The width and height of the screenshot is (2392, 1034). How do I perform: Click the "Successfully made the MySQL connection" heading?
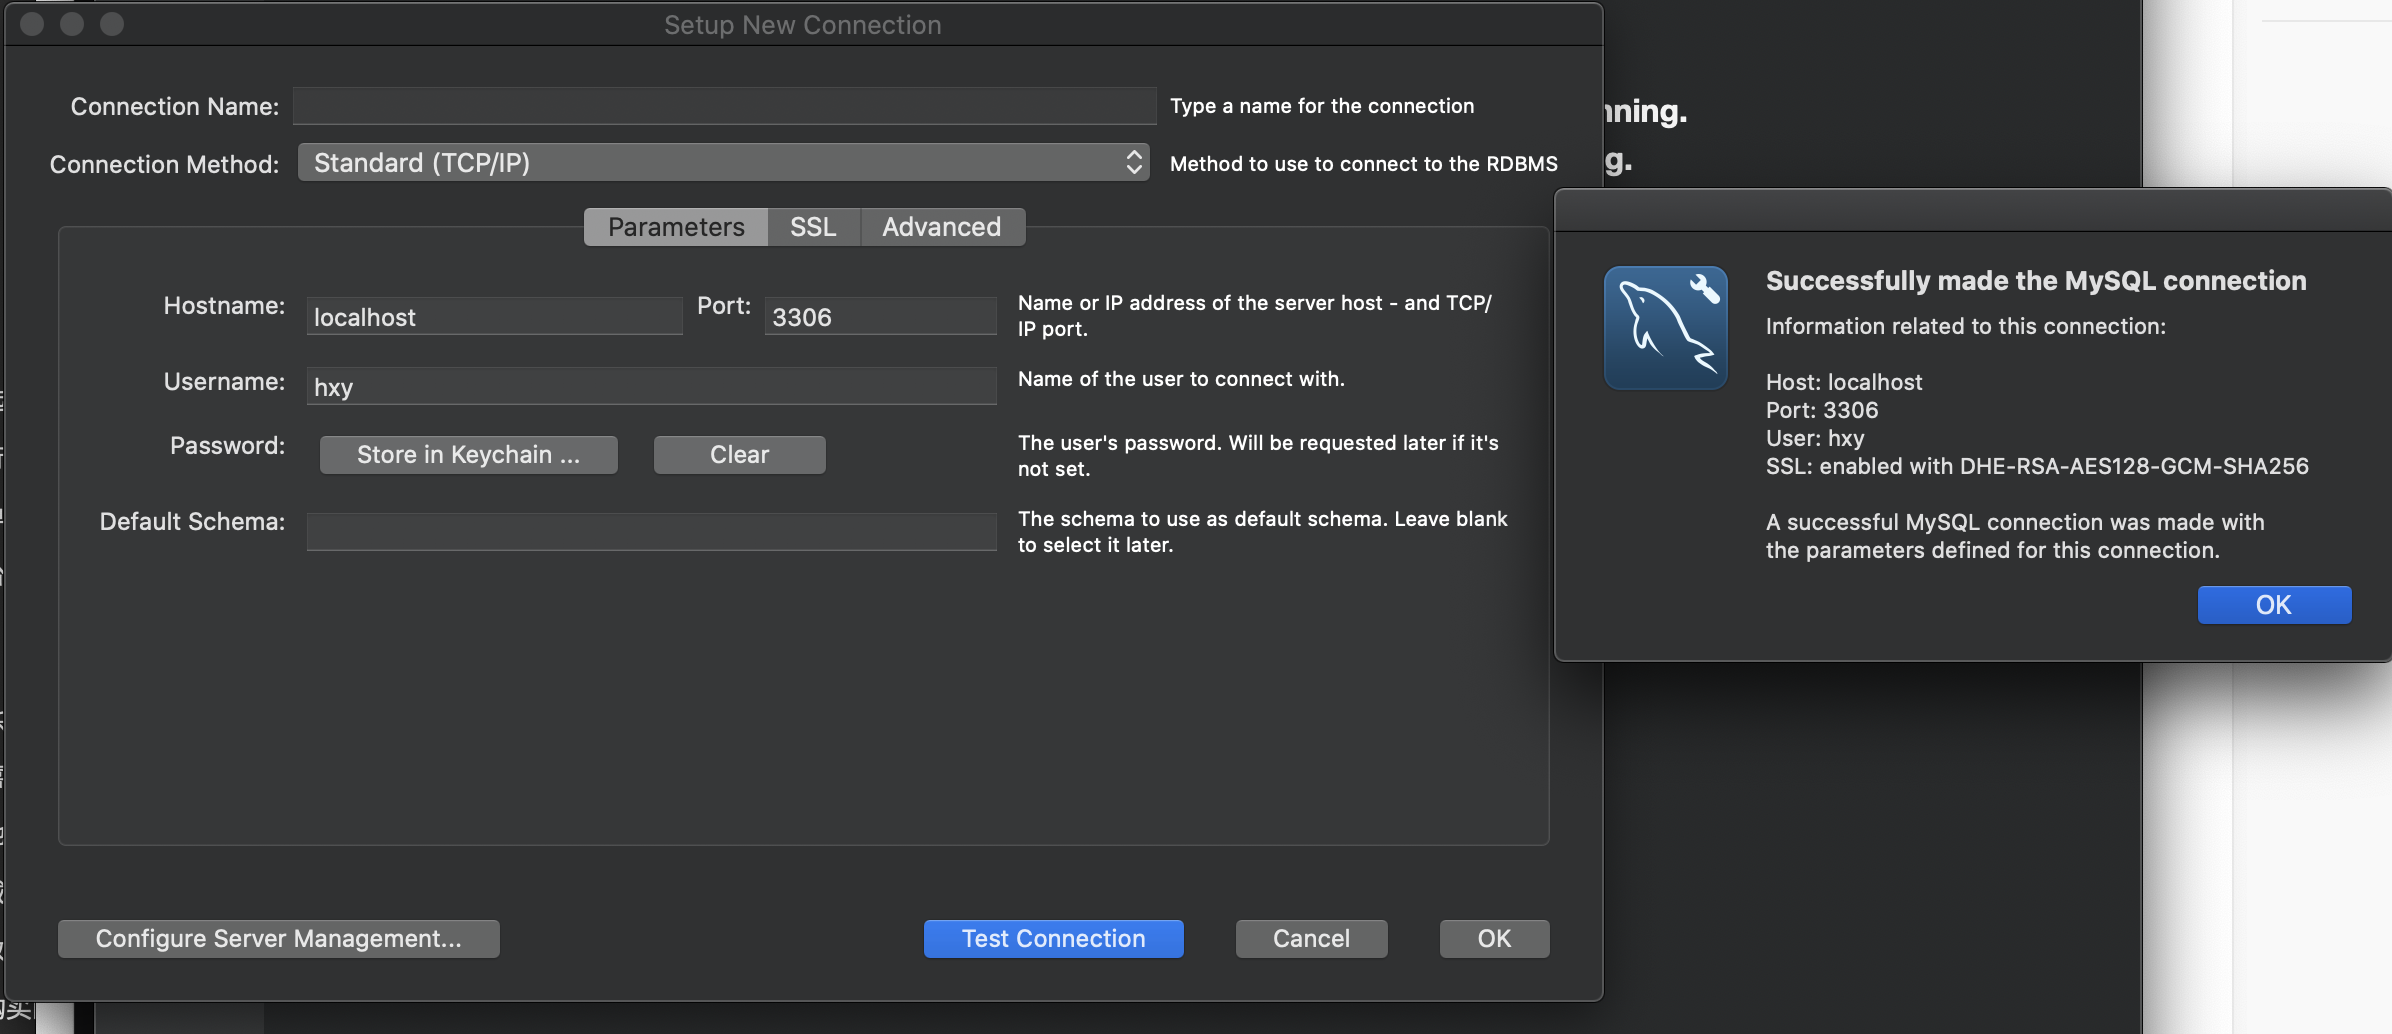[x=2036, y=281]
